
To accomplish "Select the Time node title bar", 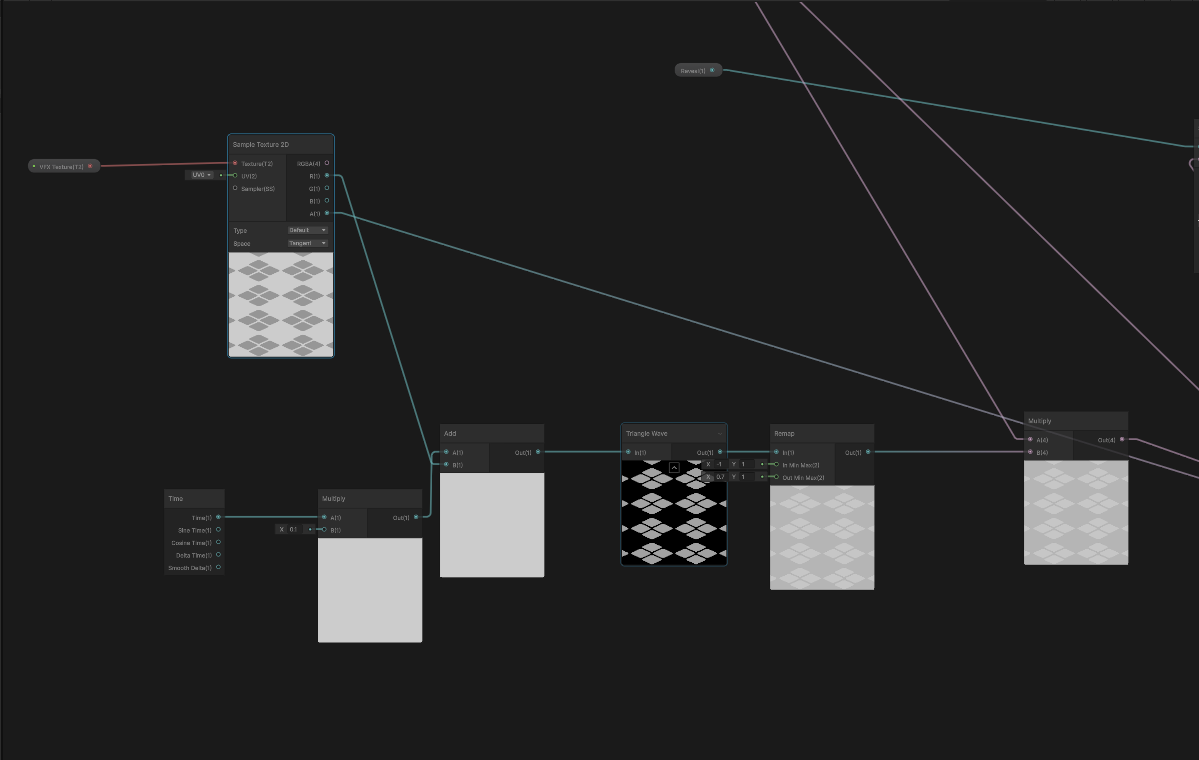I will 194,499.
